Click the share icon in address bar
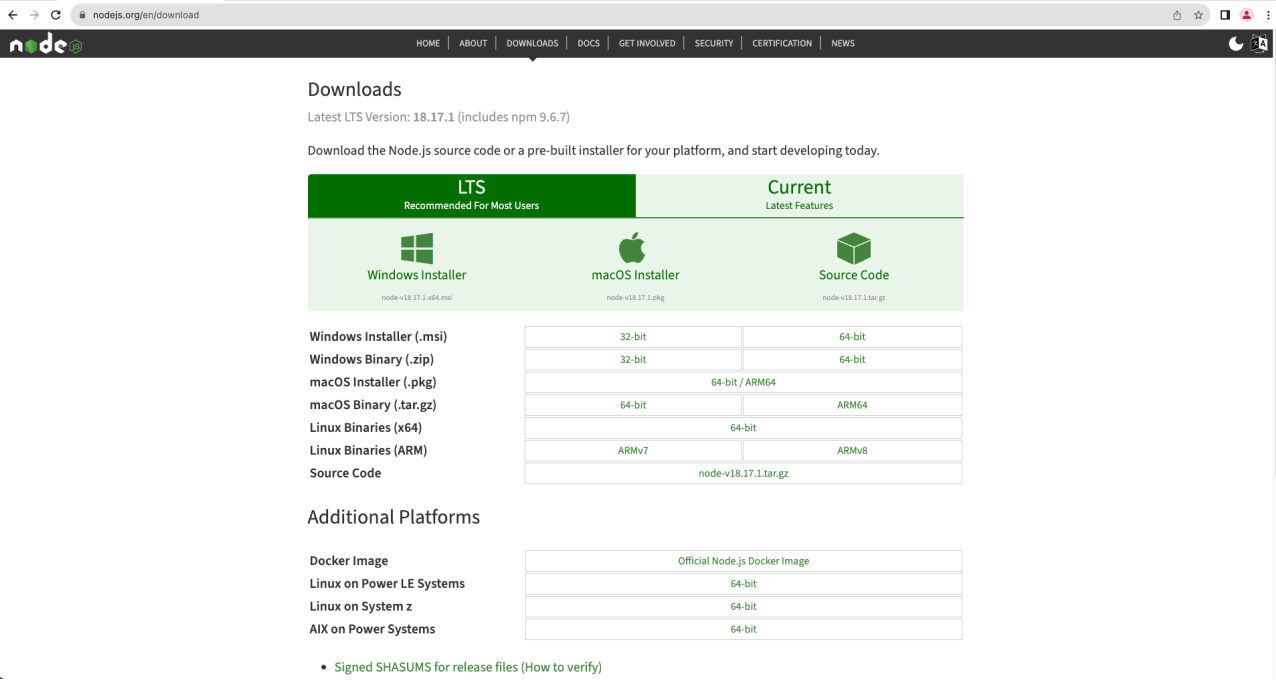Viewport: 1276px width, 684px height. point(1177,15)
